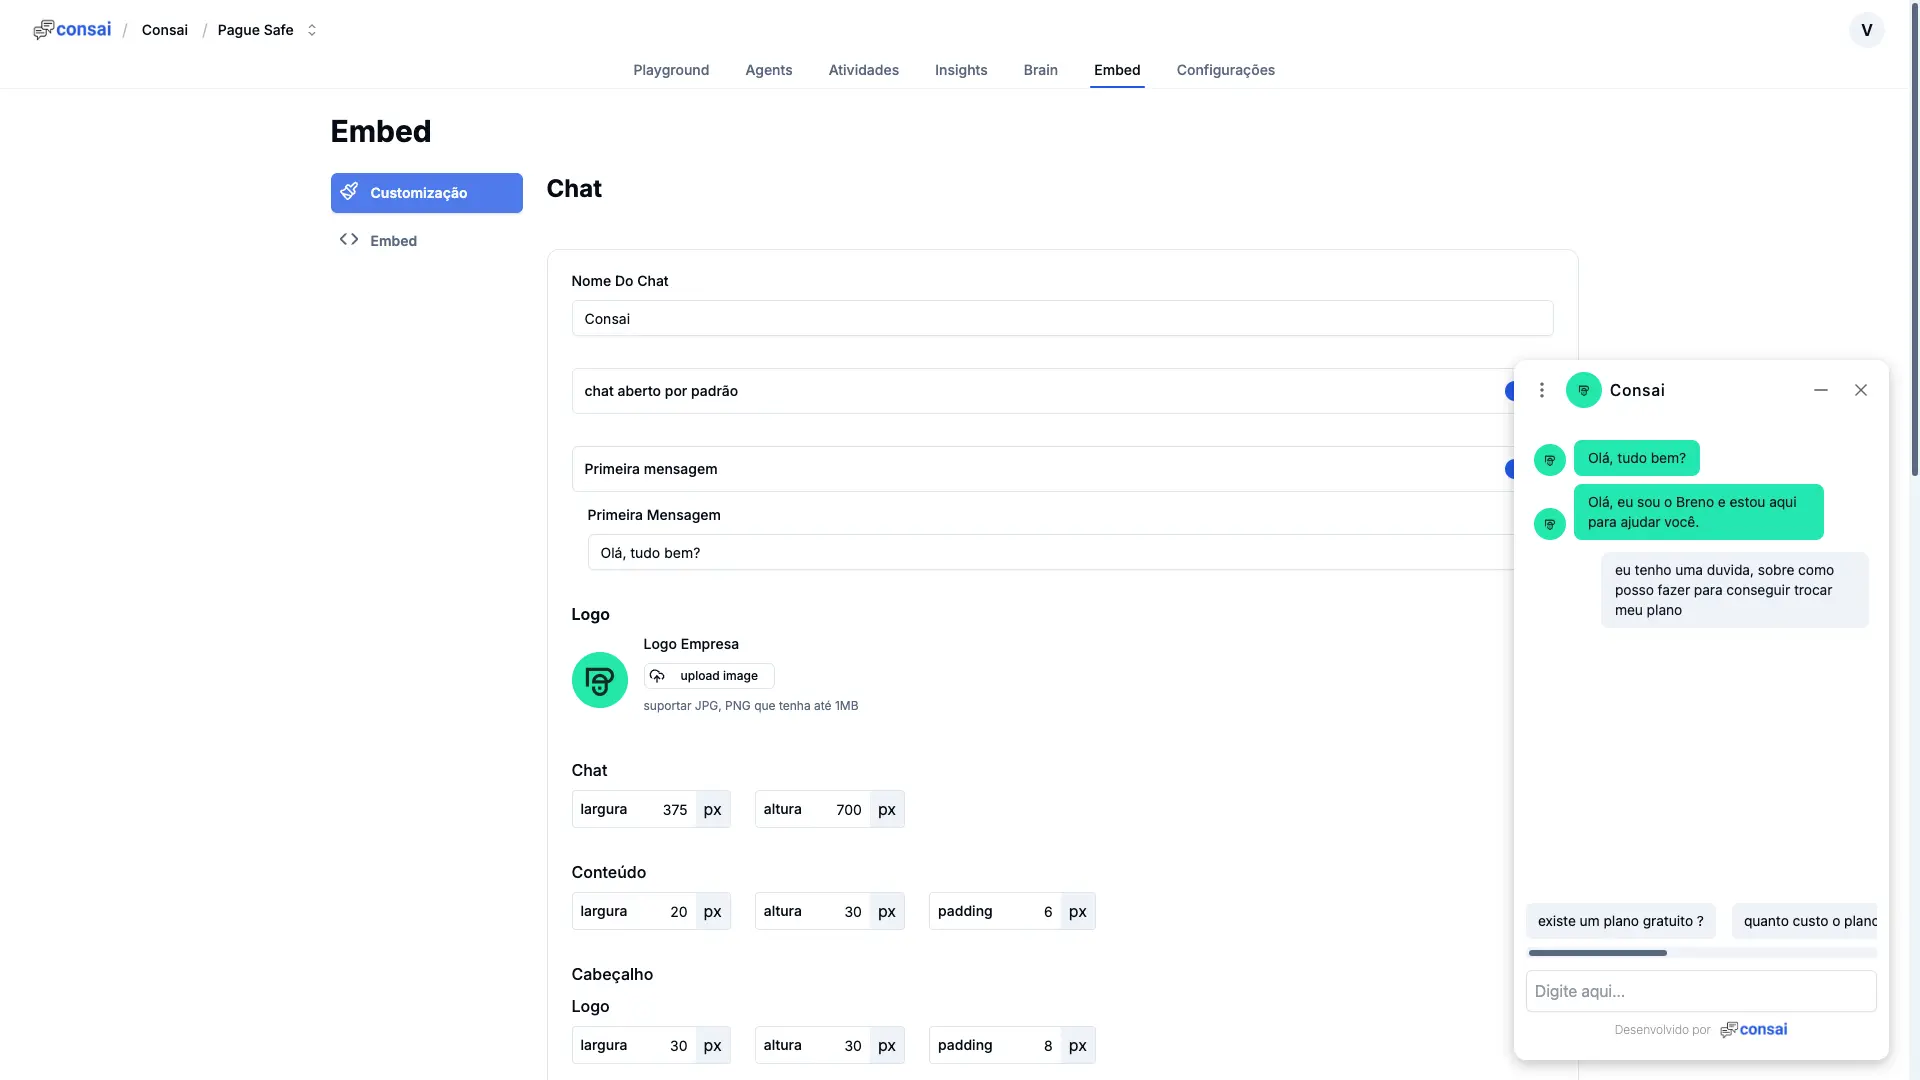Click the Nome Do Chat text field
This screenshot has width=1920, height=1080.
[1061, 319]
